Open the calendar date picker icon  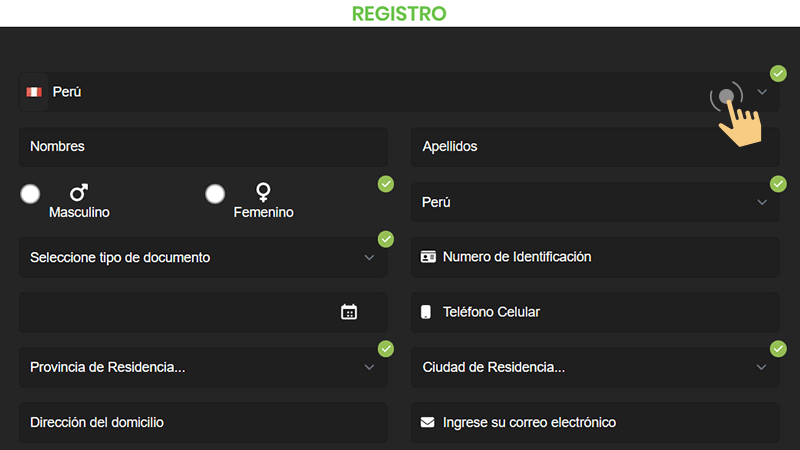click(349, 312)
